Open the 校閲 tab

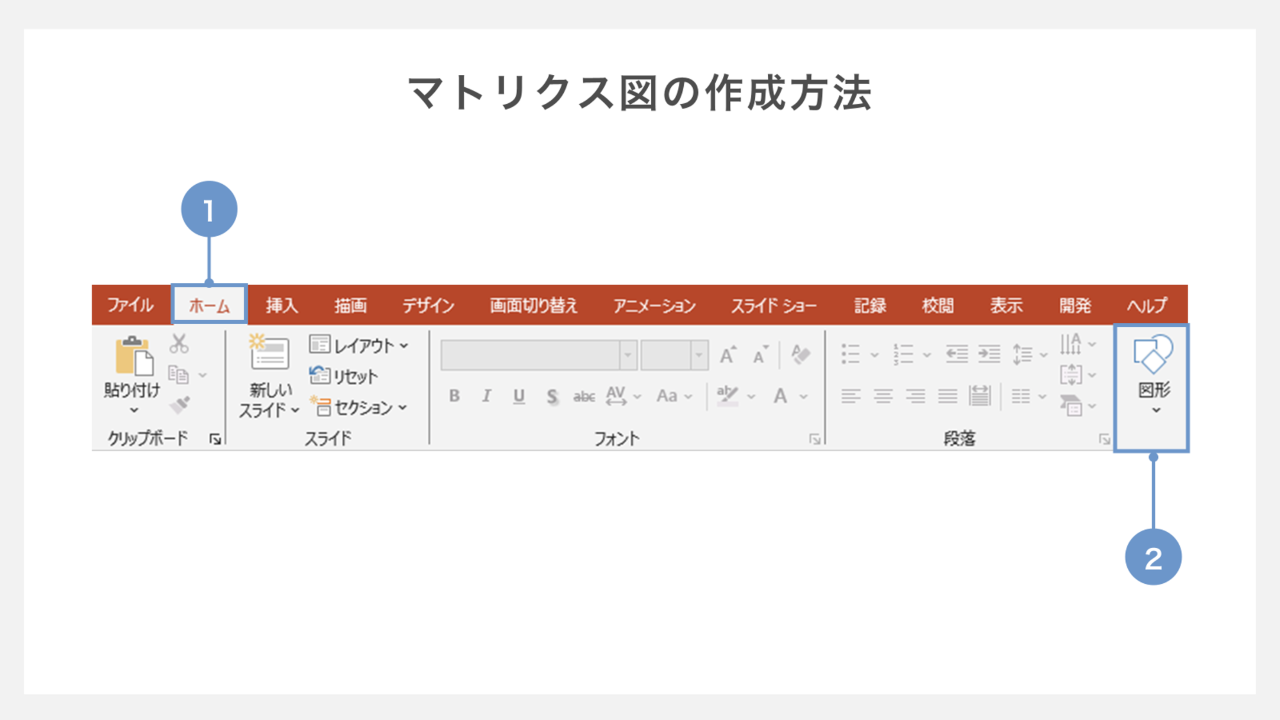pyautogui.click(x=938, y=305)
